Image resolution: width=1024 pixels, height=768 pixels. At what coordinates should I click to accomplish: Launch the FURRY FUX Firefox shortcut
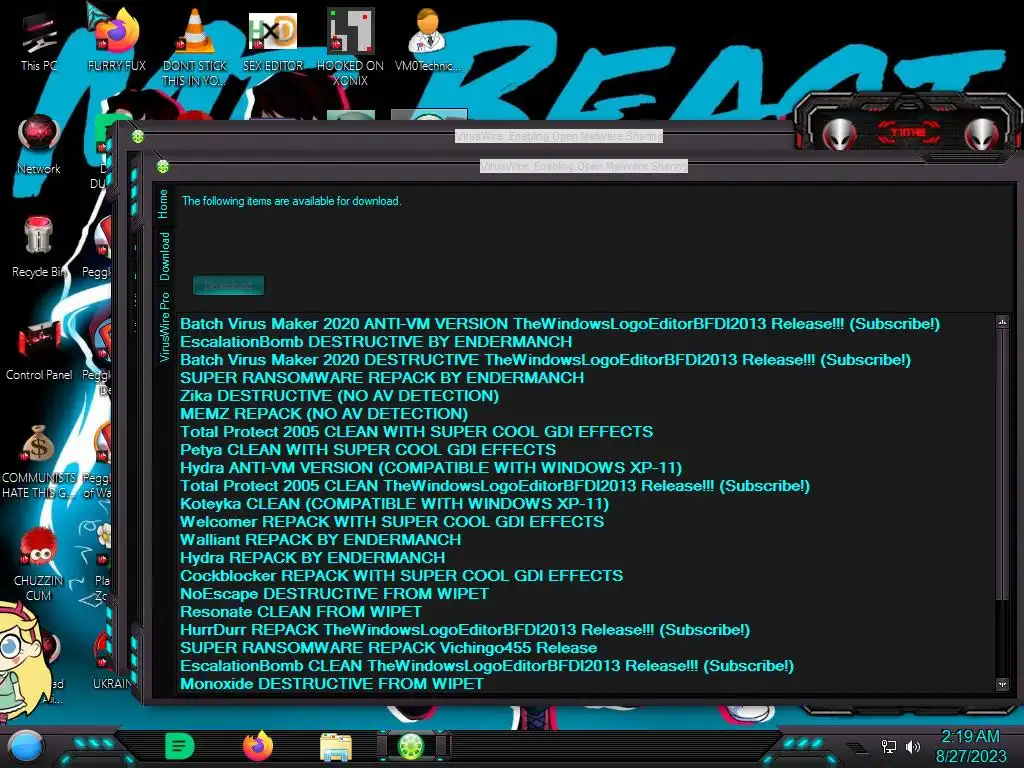(x=116, y=39)
